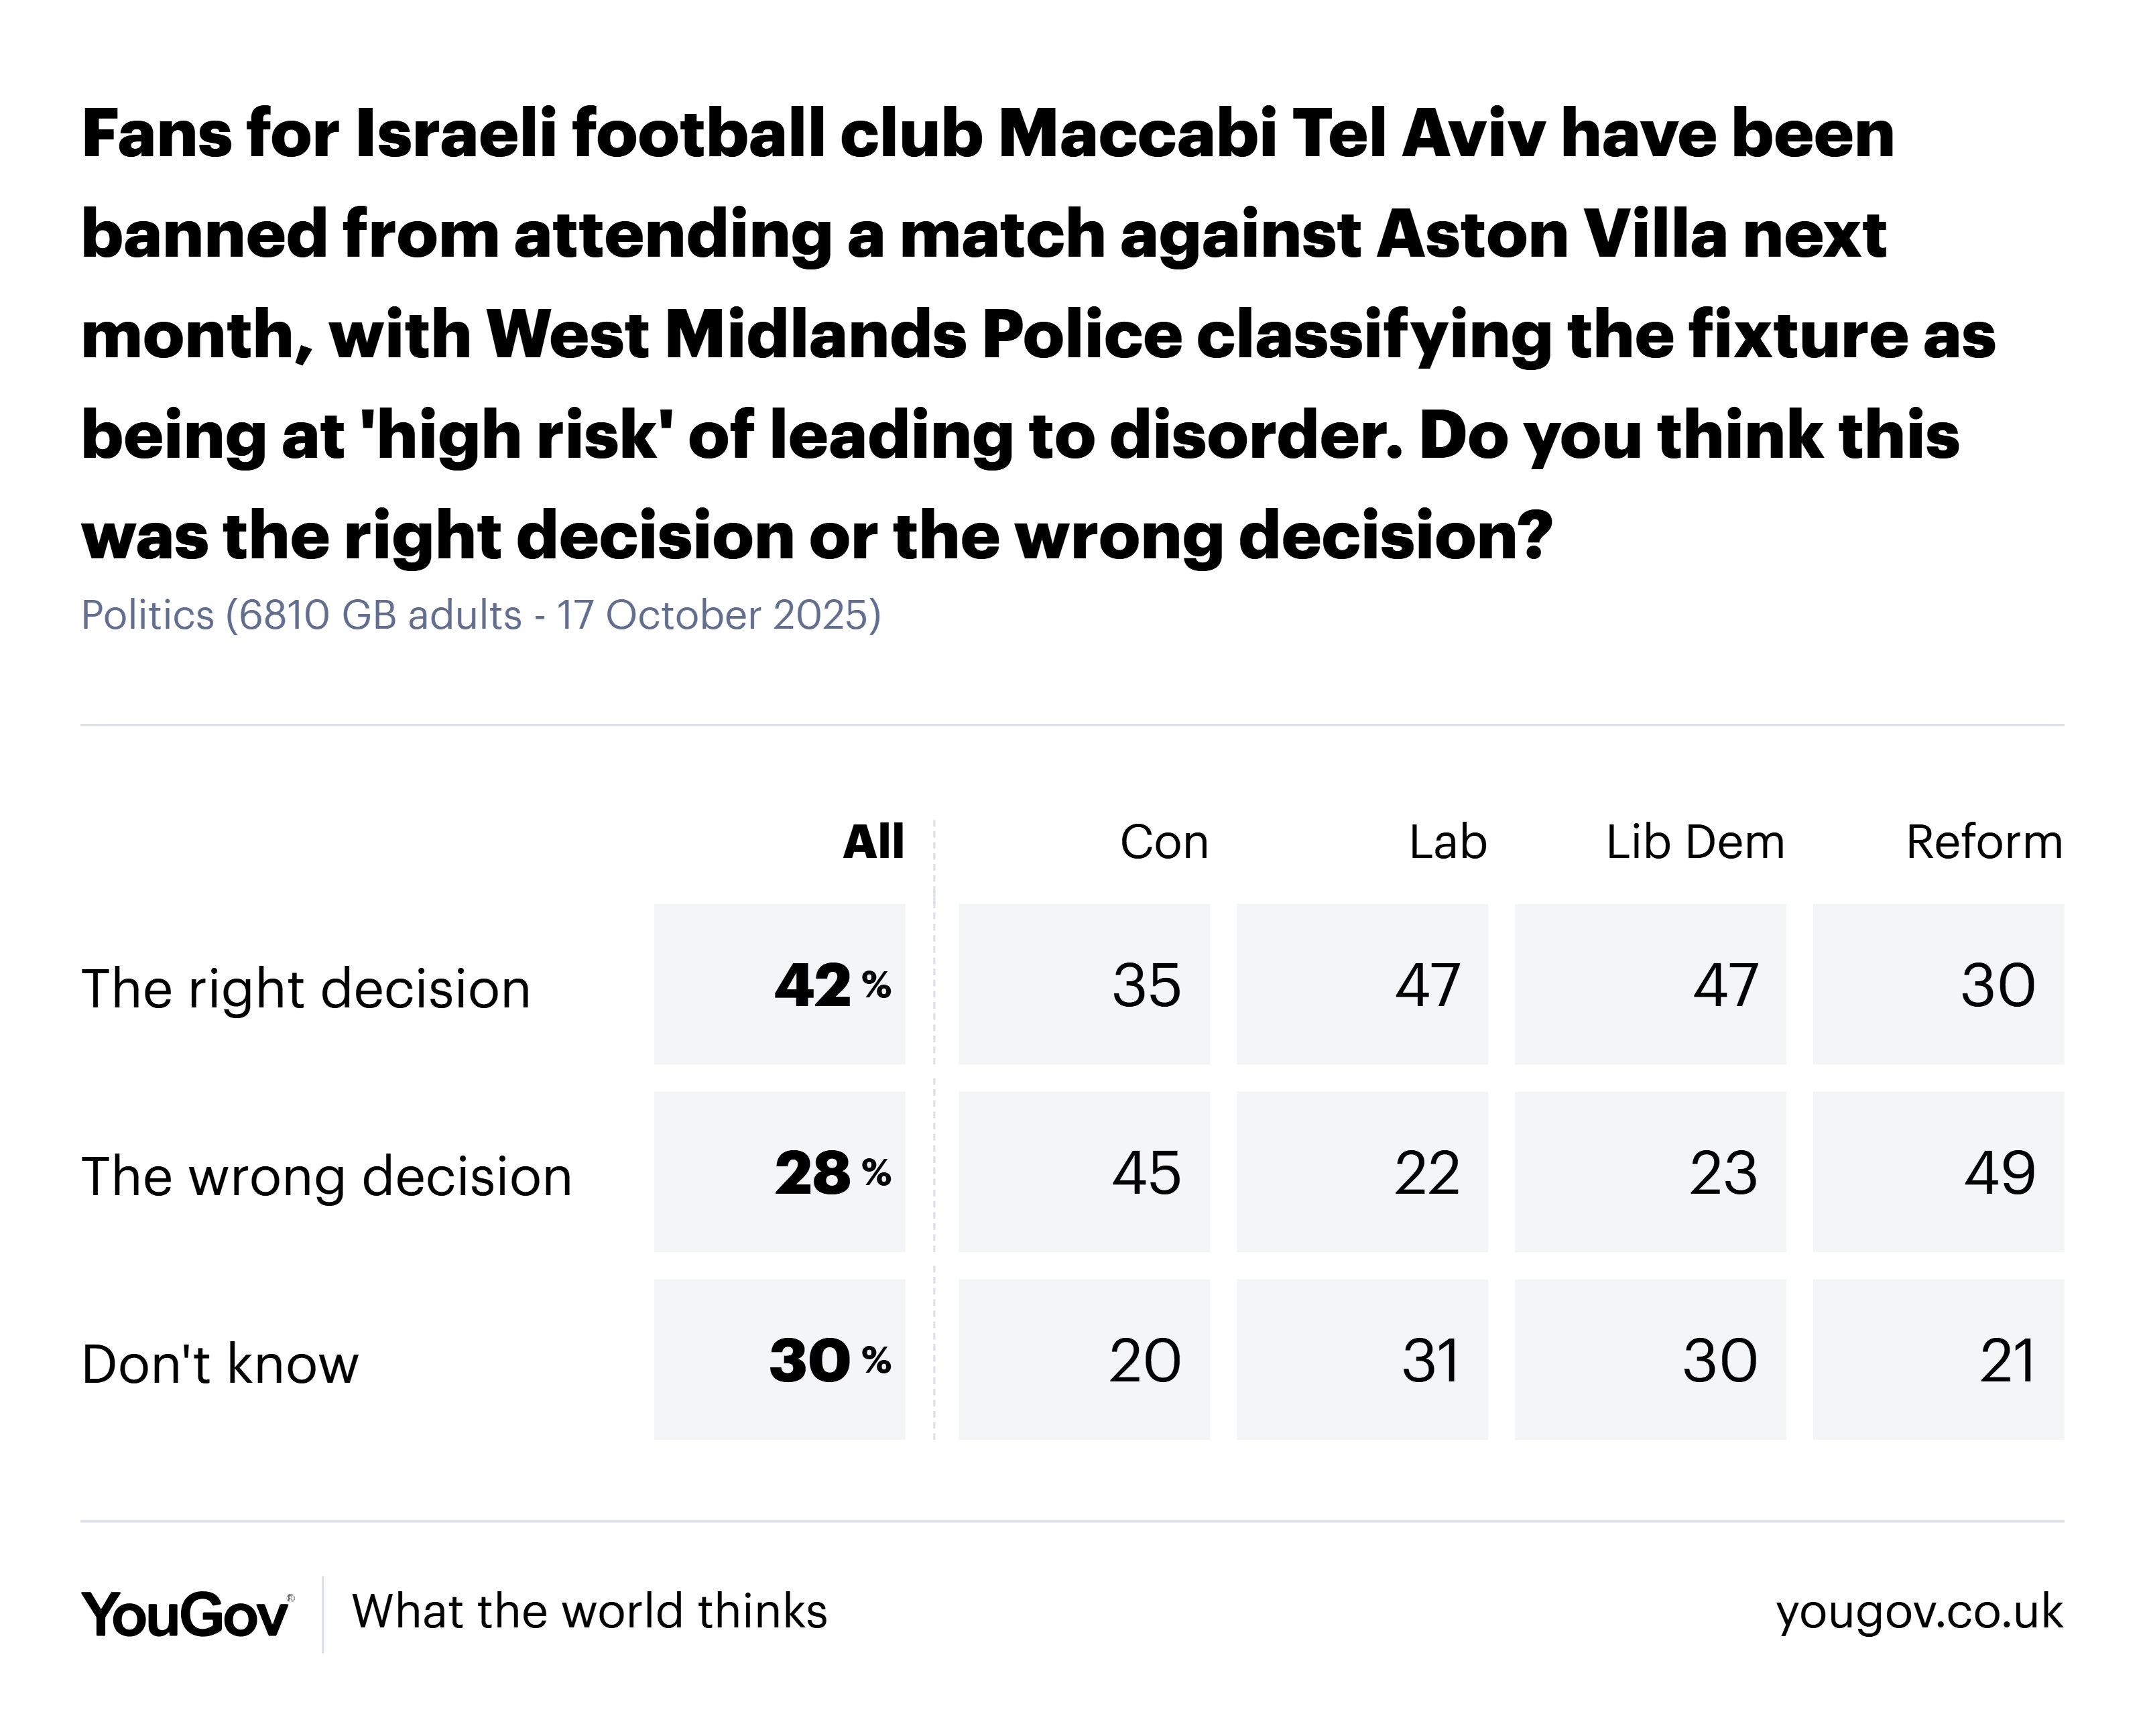Viewport: 2145px width, 1736px height.
Task: Select the 'Con' column header
Action: tap(1164, 842)
